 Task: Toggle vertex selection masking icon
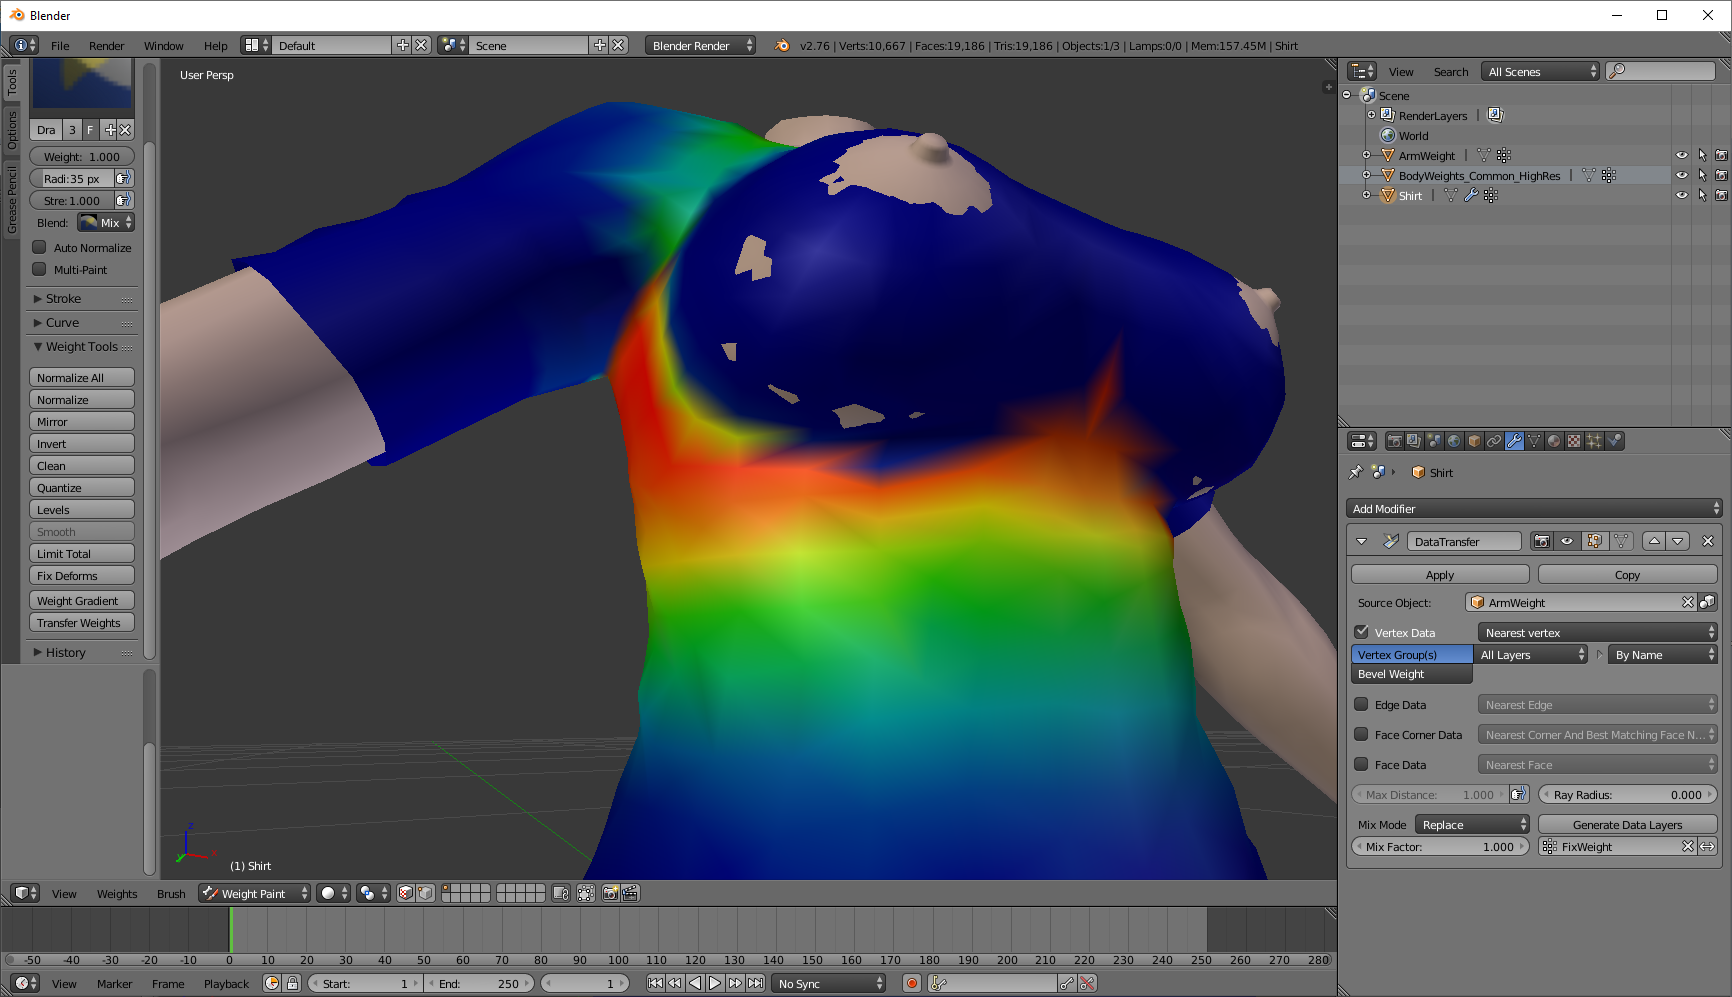click(425, 893)
